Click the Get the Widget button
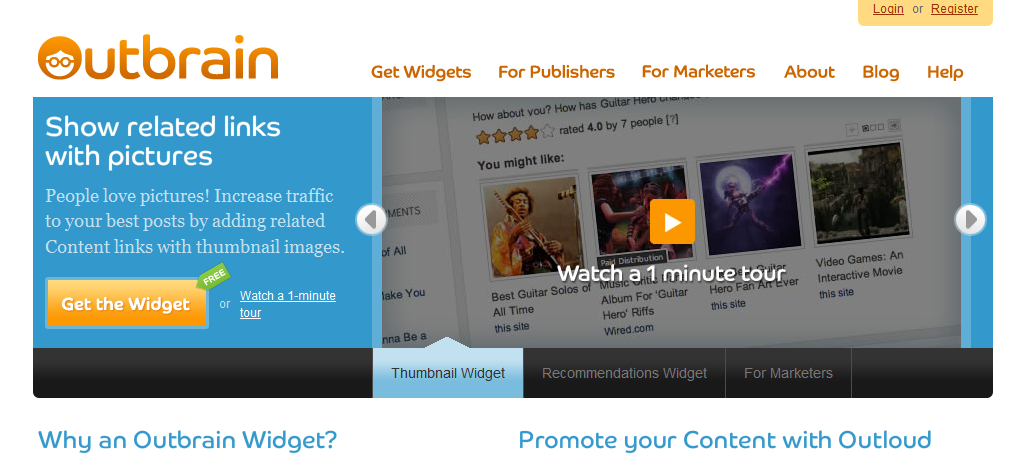This screenshot has width=1018, height=467. pos(127,303)
